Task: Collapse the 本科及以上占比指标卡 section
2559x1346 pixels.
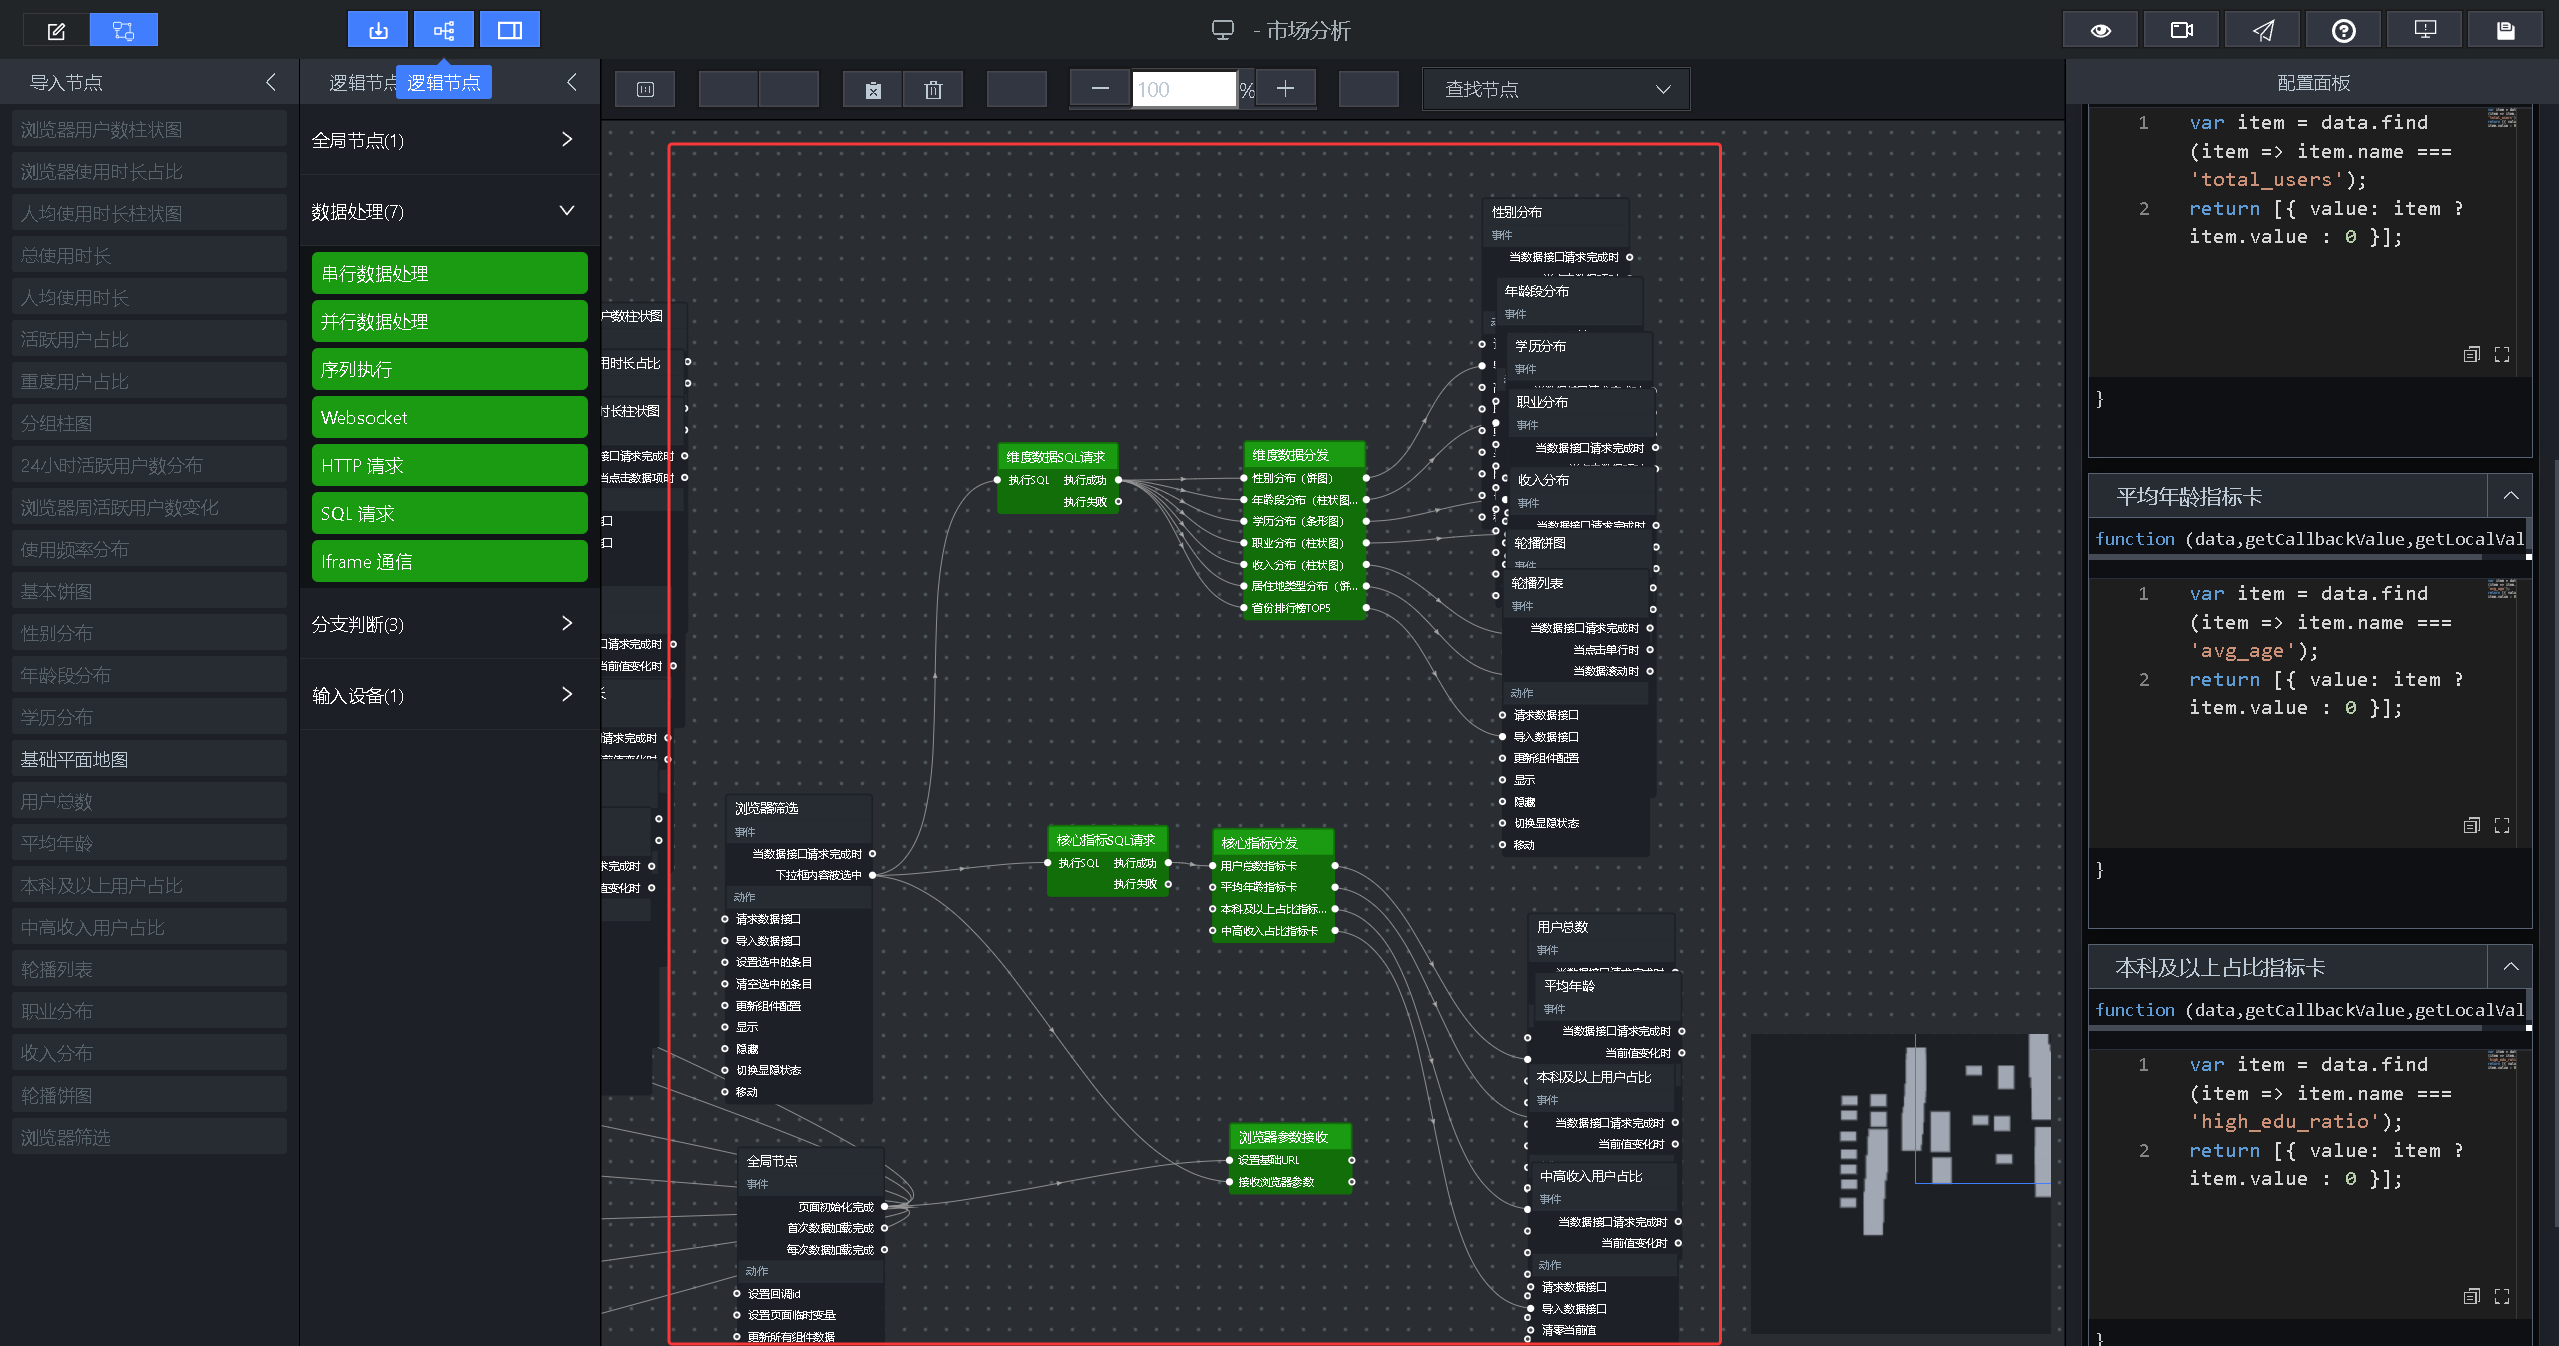Action: click(x=2510, y=967)
